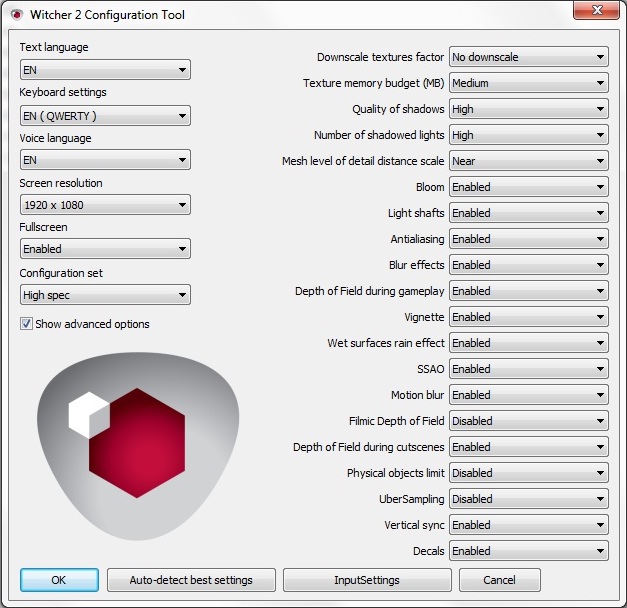Open the Vertical sync dropdown
This screenshot has height=608, width=627.
pos(529,525)
